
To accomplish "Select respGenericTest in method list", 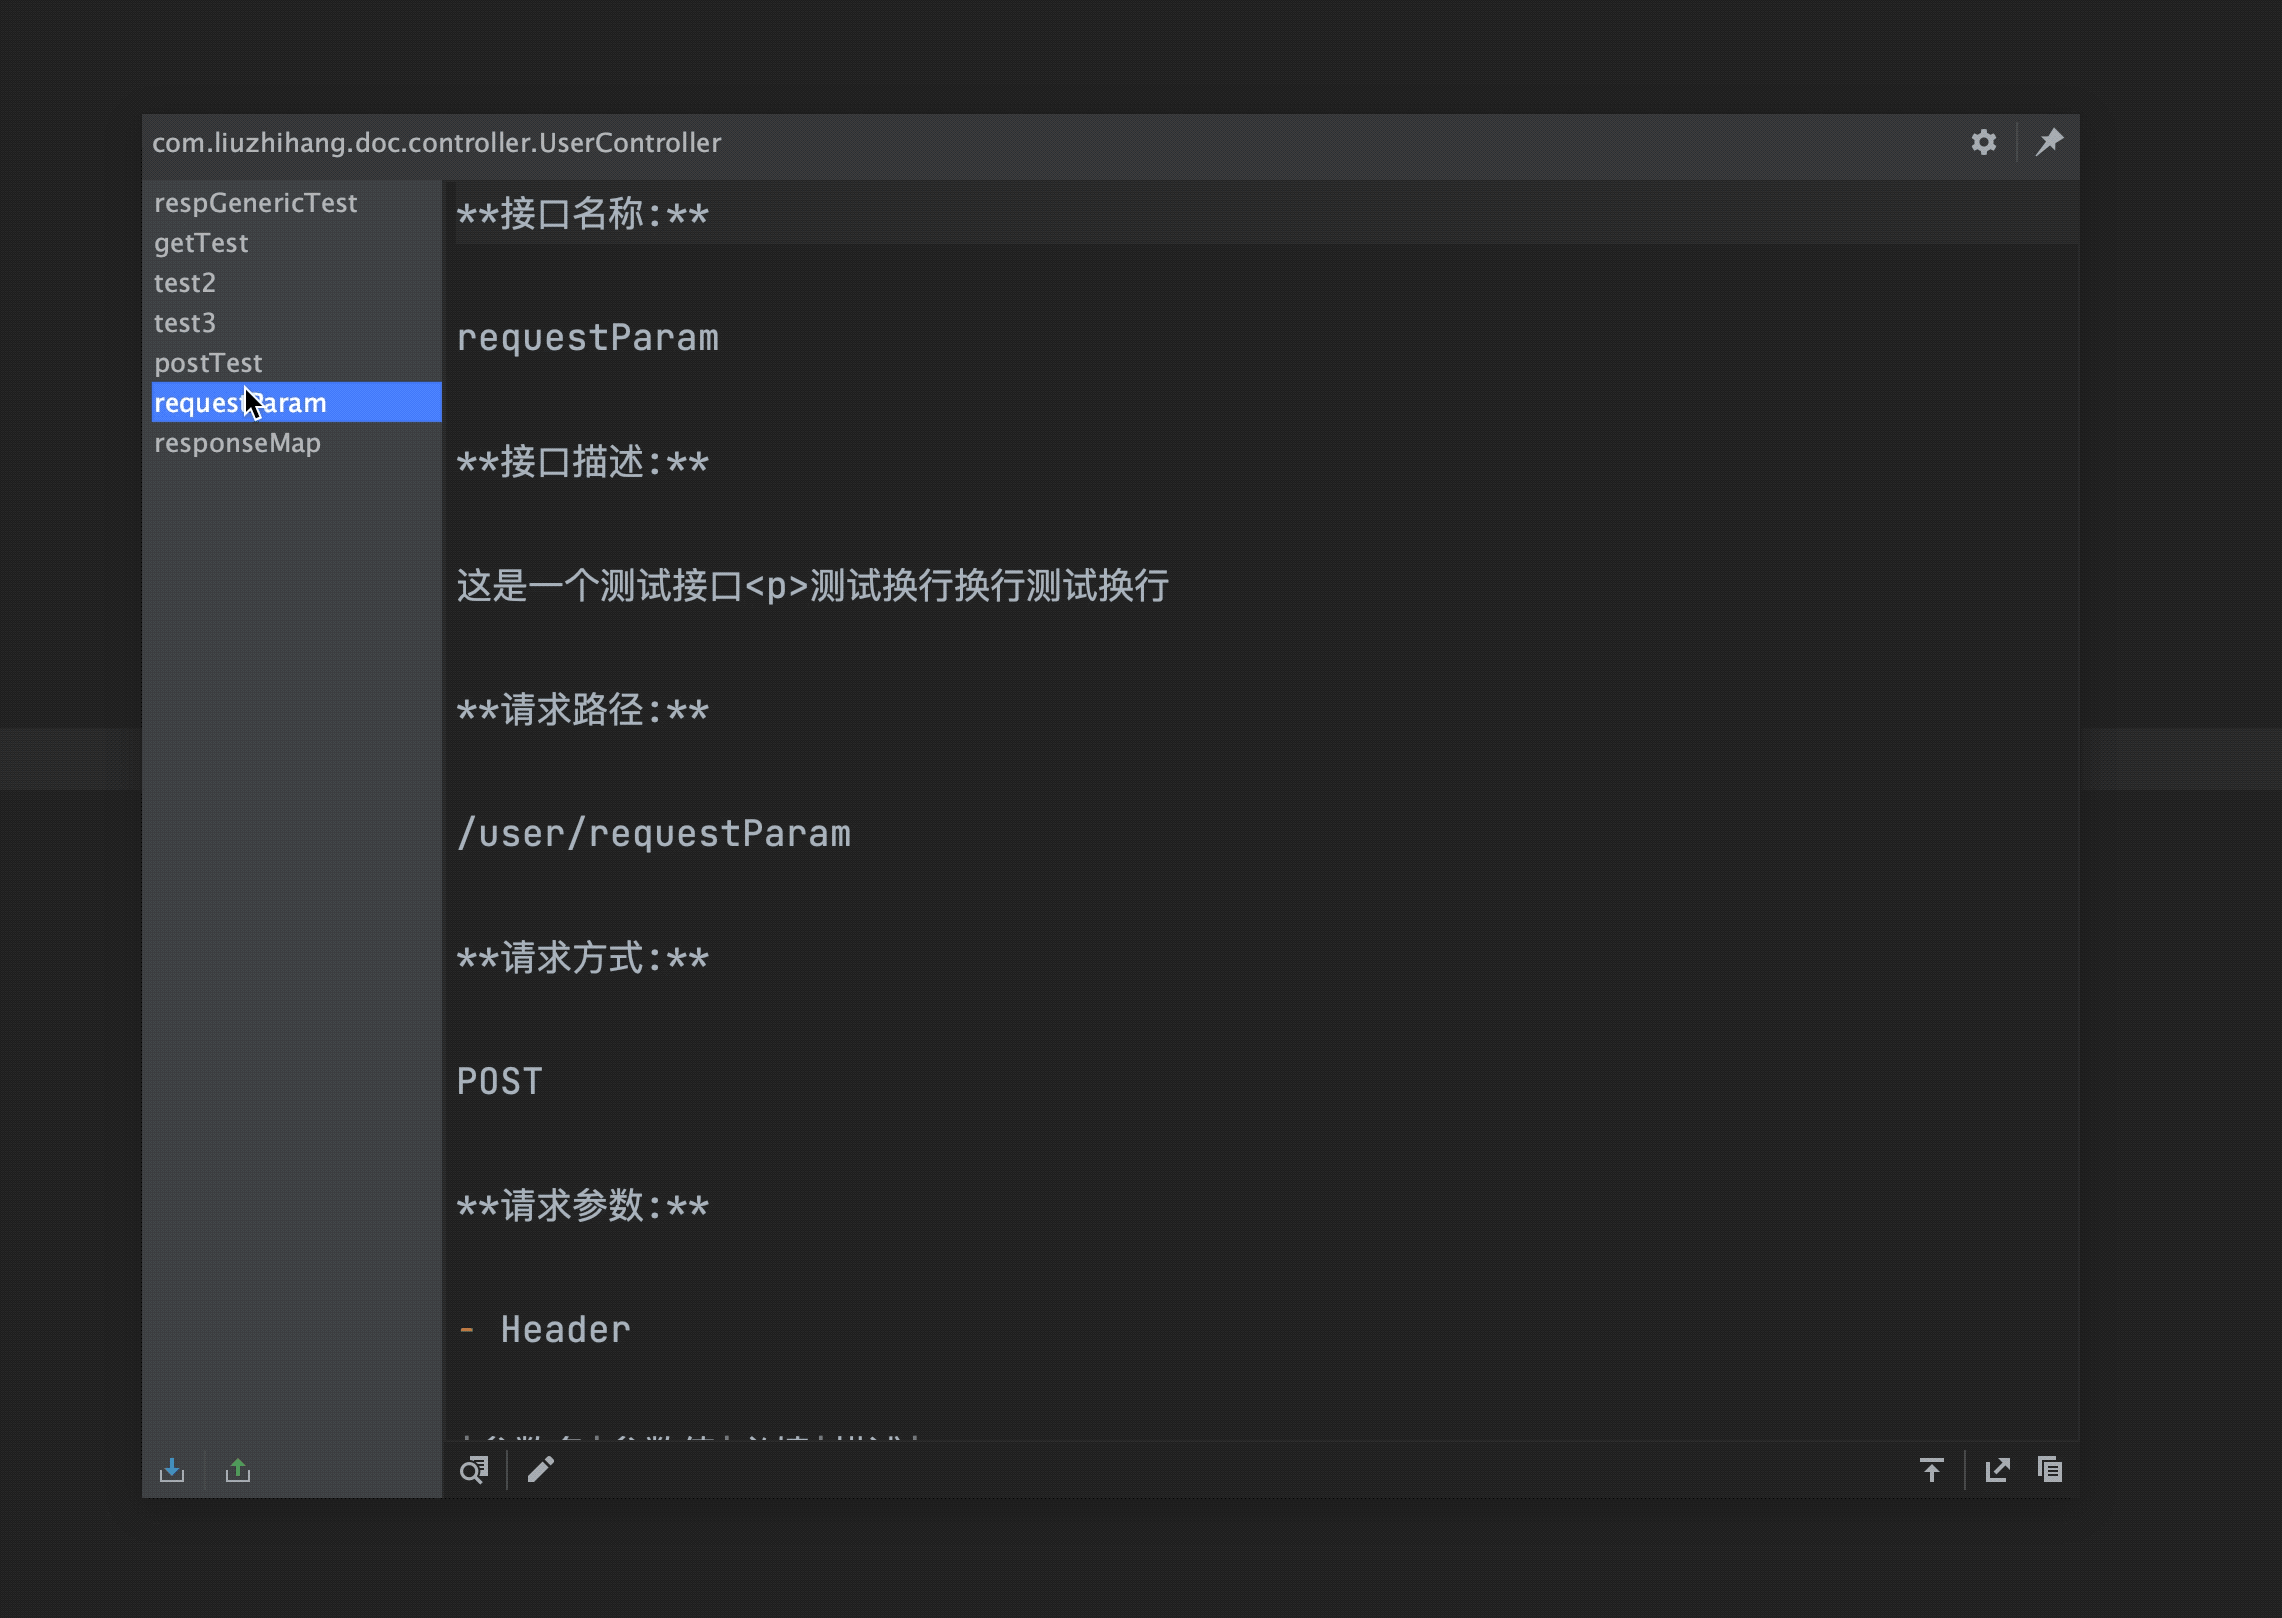I will coord(255,203).
